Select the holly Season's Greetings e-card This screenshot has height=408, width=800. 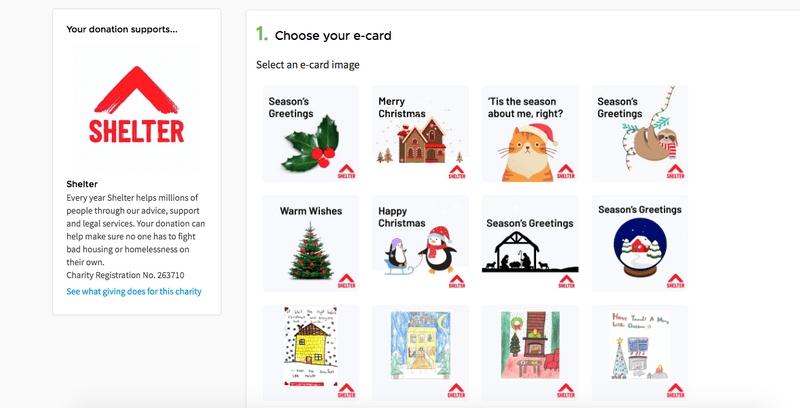point(310,133)
